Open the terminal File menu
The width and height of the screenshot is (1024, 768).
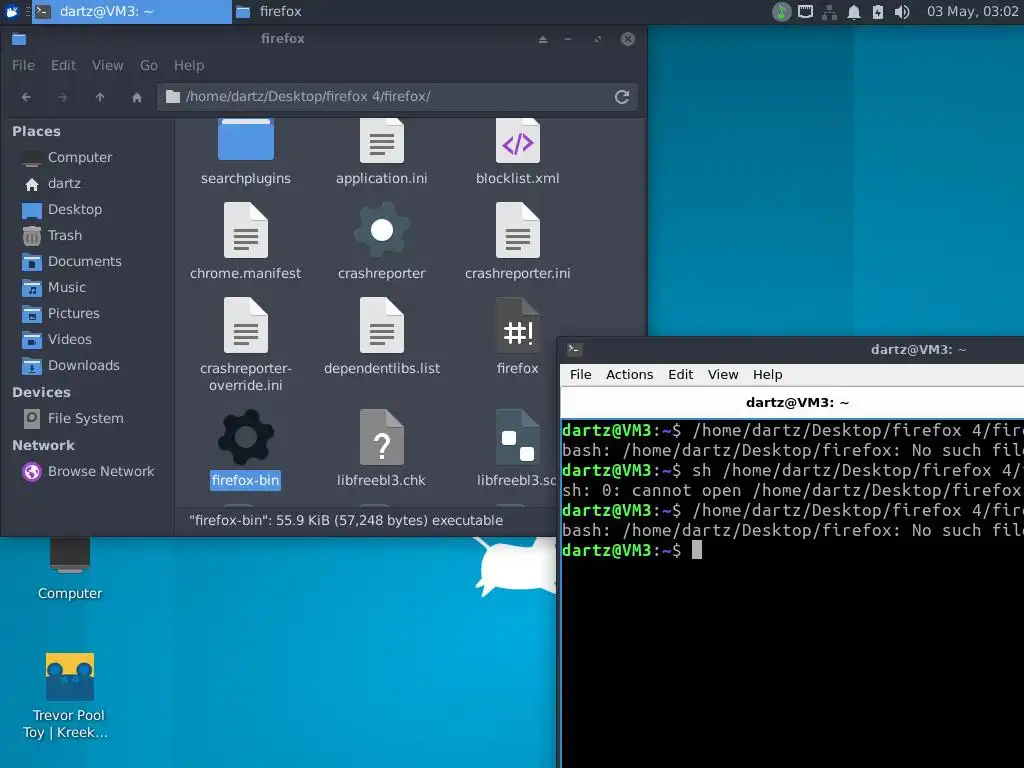click(581, 375)
